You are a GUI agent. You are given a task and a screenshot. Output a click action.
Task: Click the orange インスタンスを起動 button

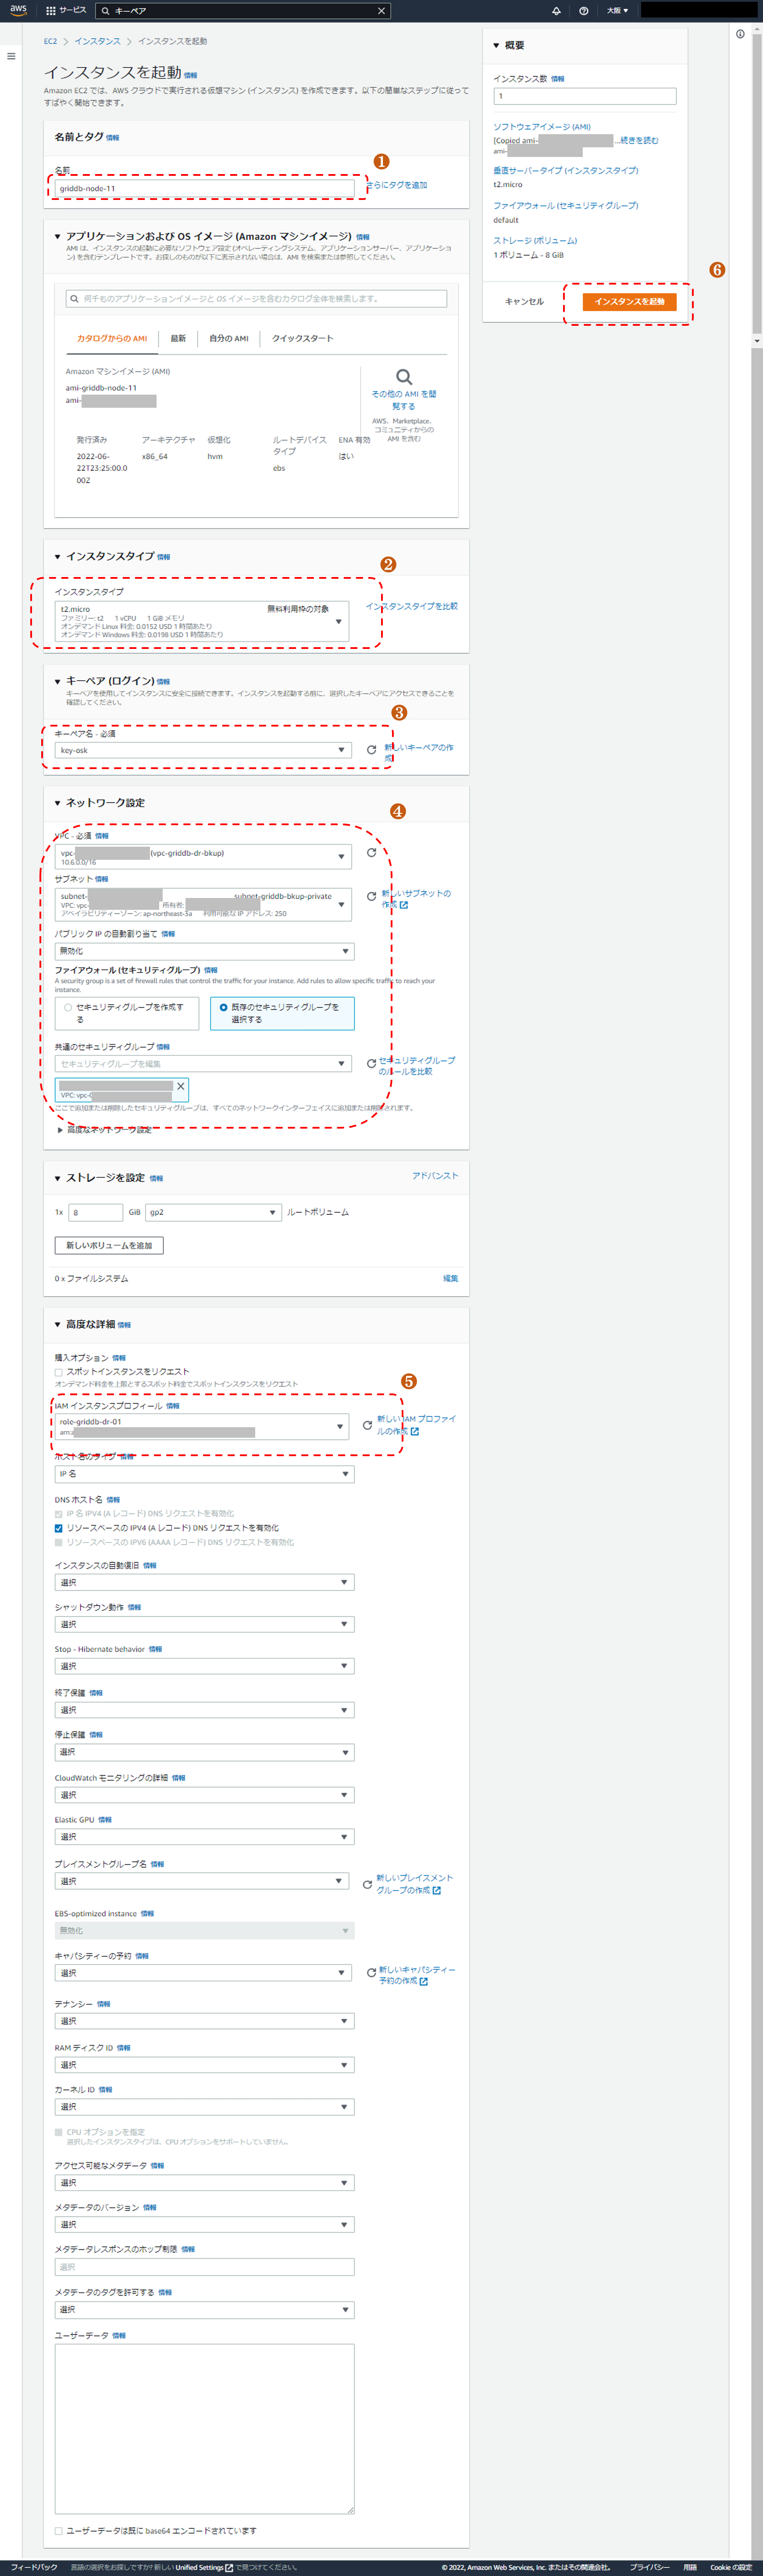(x=629, y=301)
